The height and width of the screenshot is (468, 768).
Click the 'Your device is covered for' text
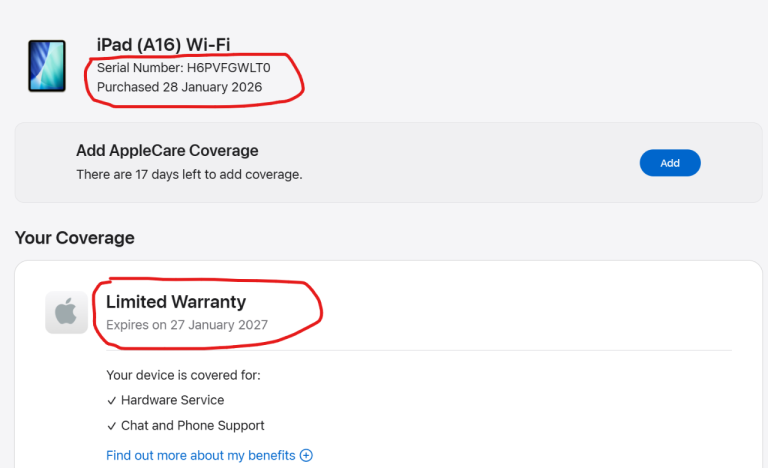tap(183, 375)
